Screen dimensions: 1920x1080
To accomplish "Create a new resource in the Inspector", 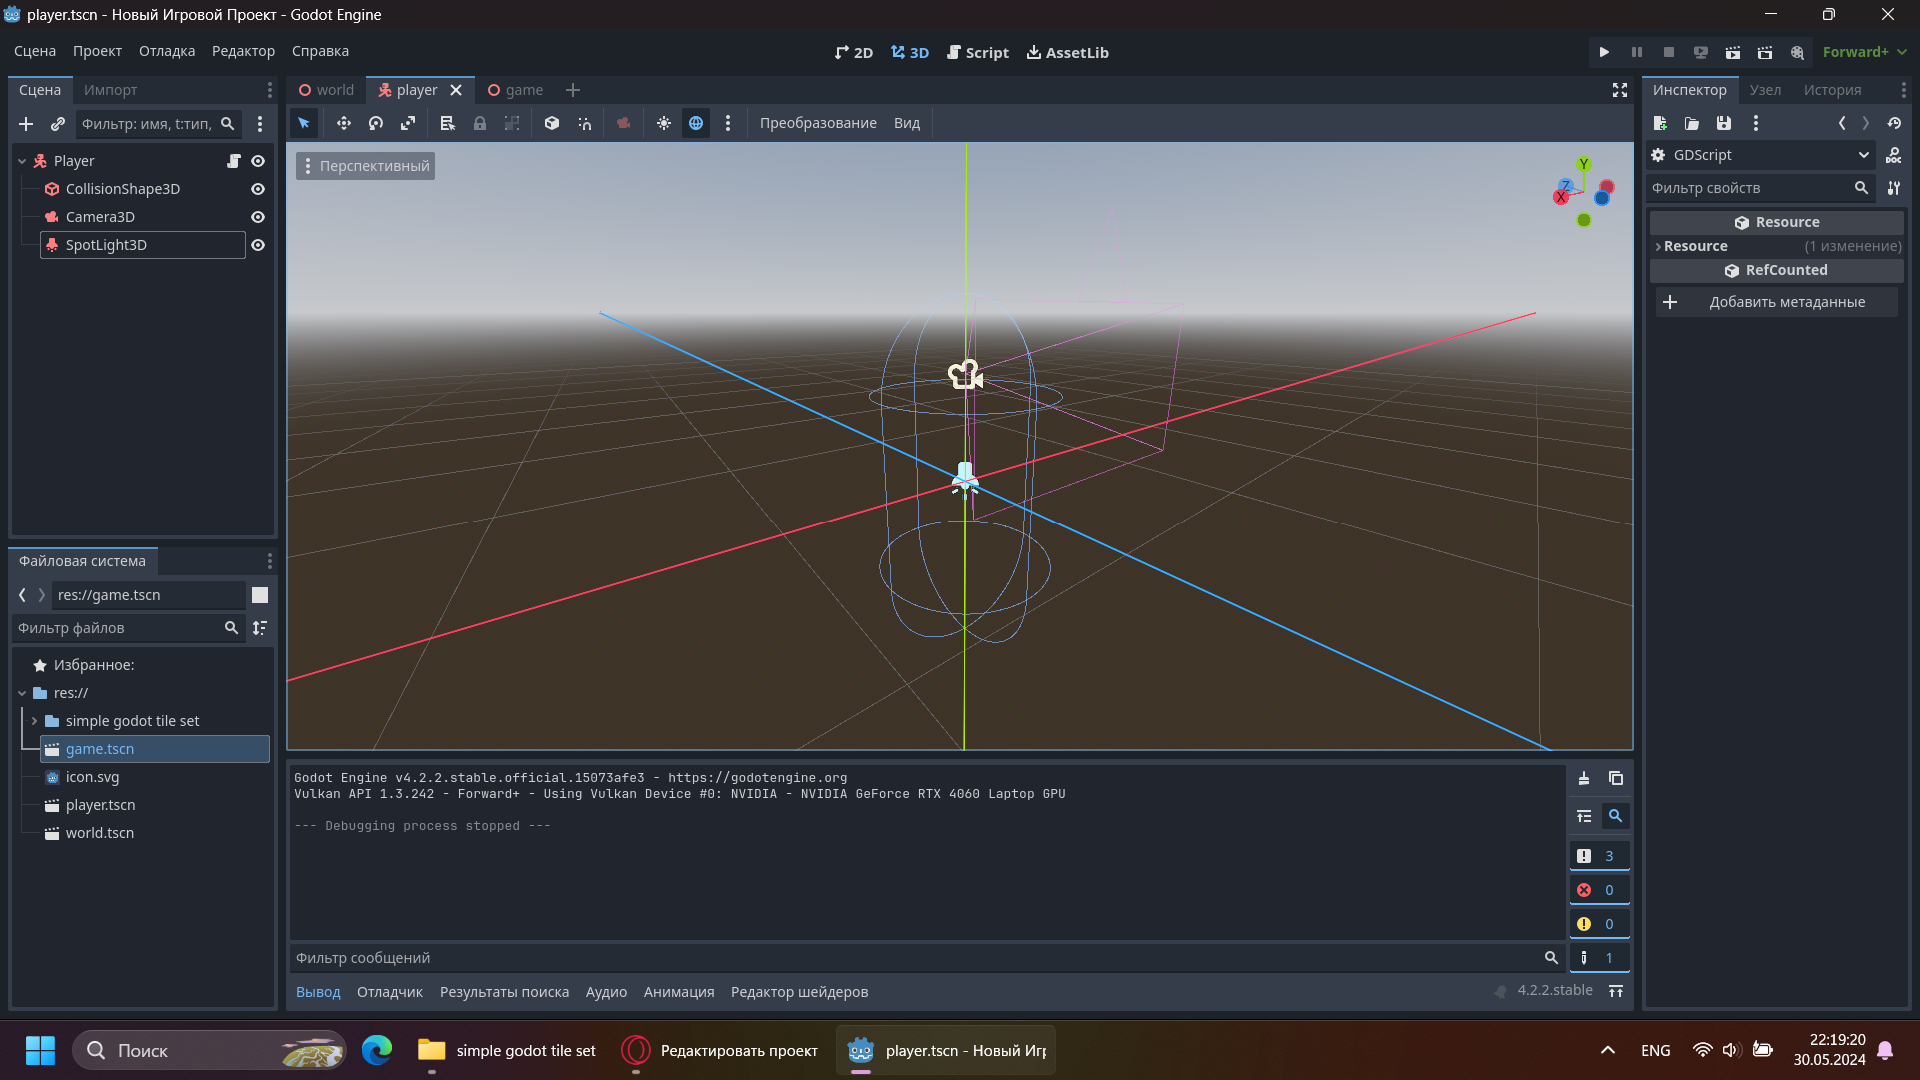I will coord(1660,123).
